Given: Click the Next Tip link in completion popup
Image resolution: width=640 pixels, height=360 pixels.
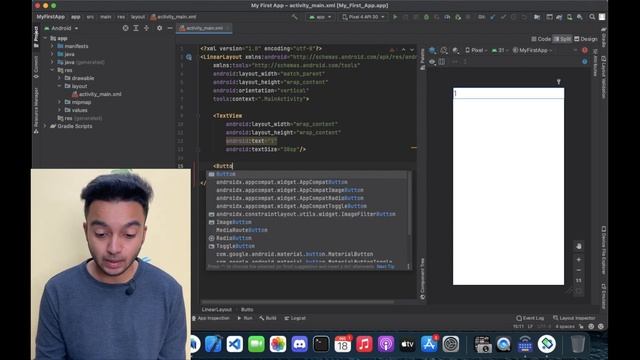Looking at the screenshot, I should coord(385,267).
